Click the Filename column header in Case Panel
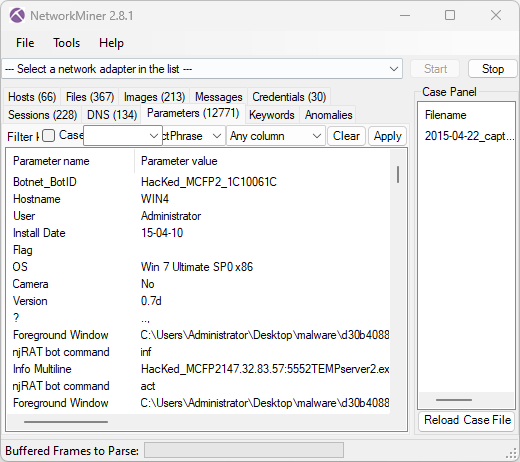520x462 pixels. [446, 115]
